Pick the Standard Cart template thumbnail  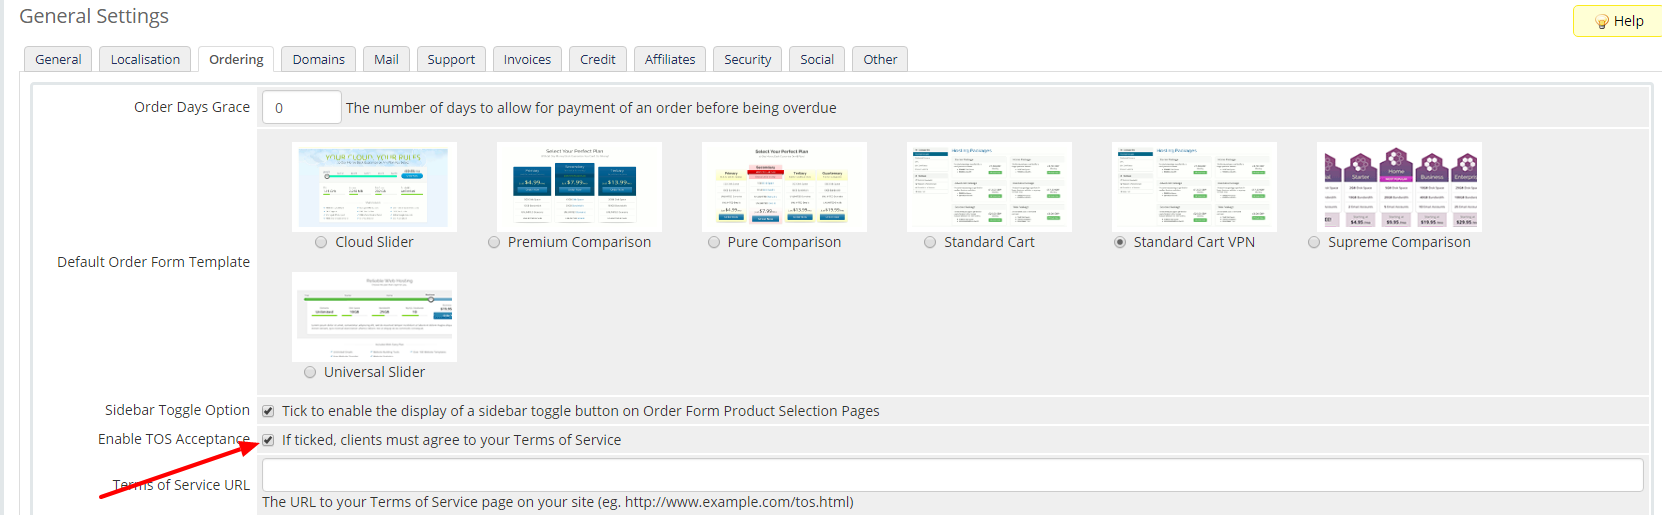click(x=989, y=187)
